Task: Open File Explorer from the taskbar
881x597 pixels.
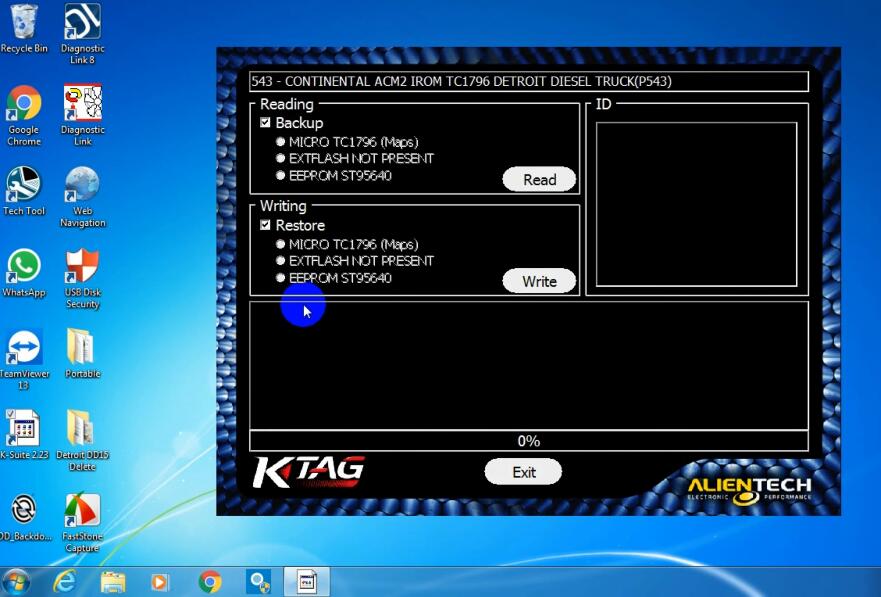Action: point(112,582)
